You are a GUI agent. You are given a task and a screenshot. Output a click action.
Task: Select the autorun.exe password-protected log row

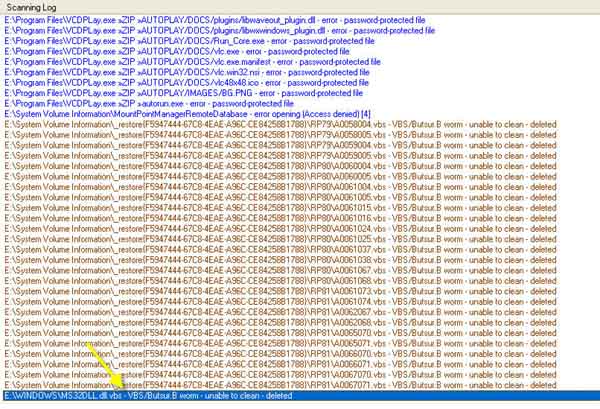pos(149,103)
